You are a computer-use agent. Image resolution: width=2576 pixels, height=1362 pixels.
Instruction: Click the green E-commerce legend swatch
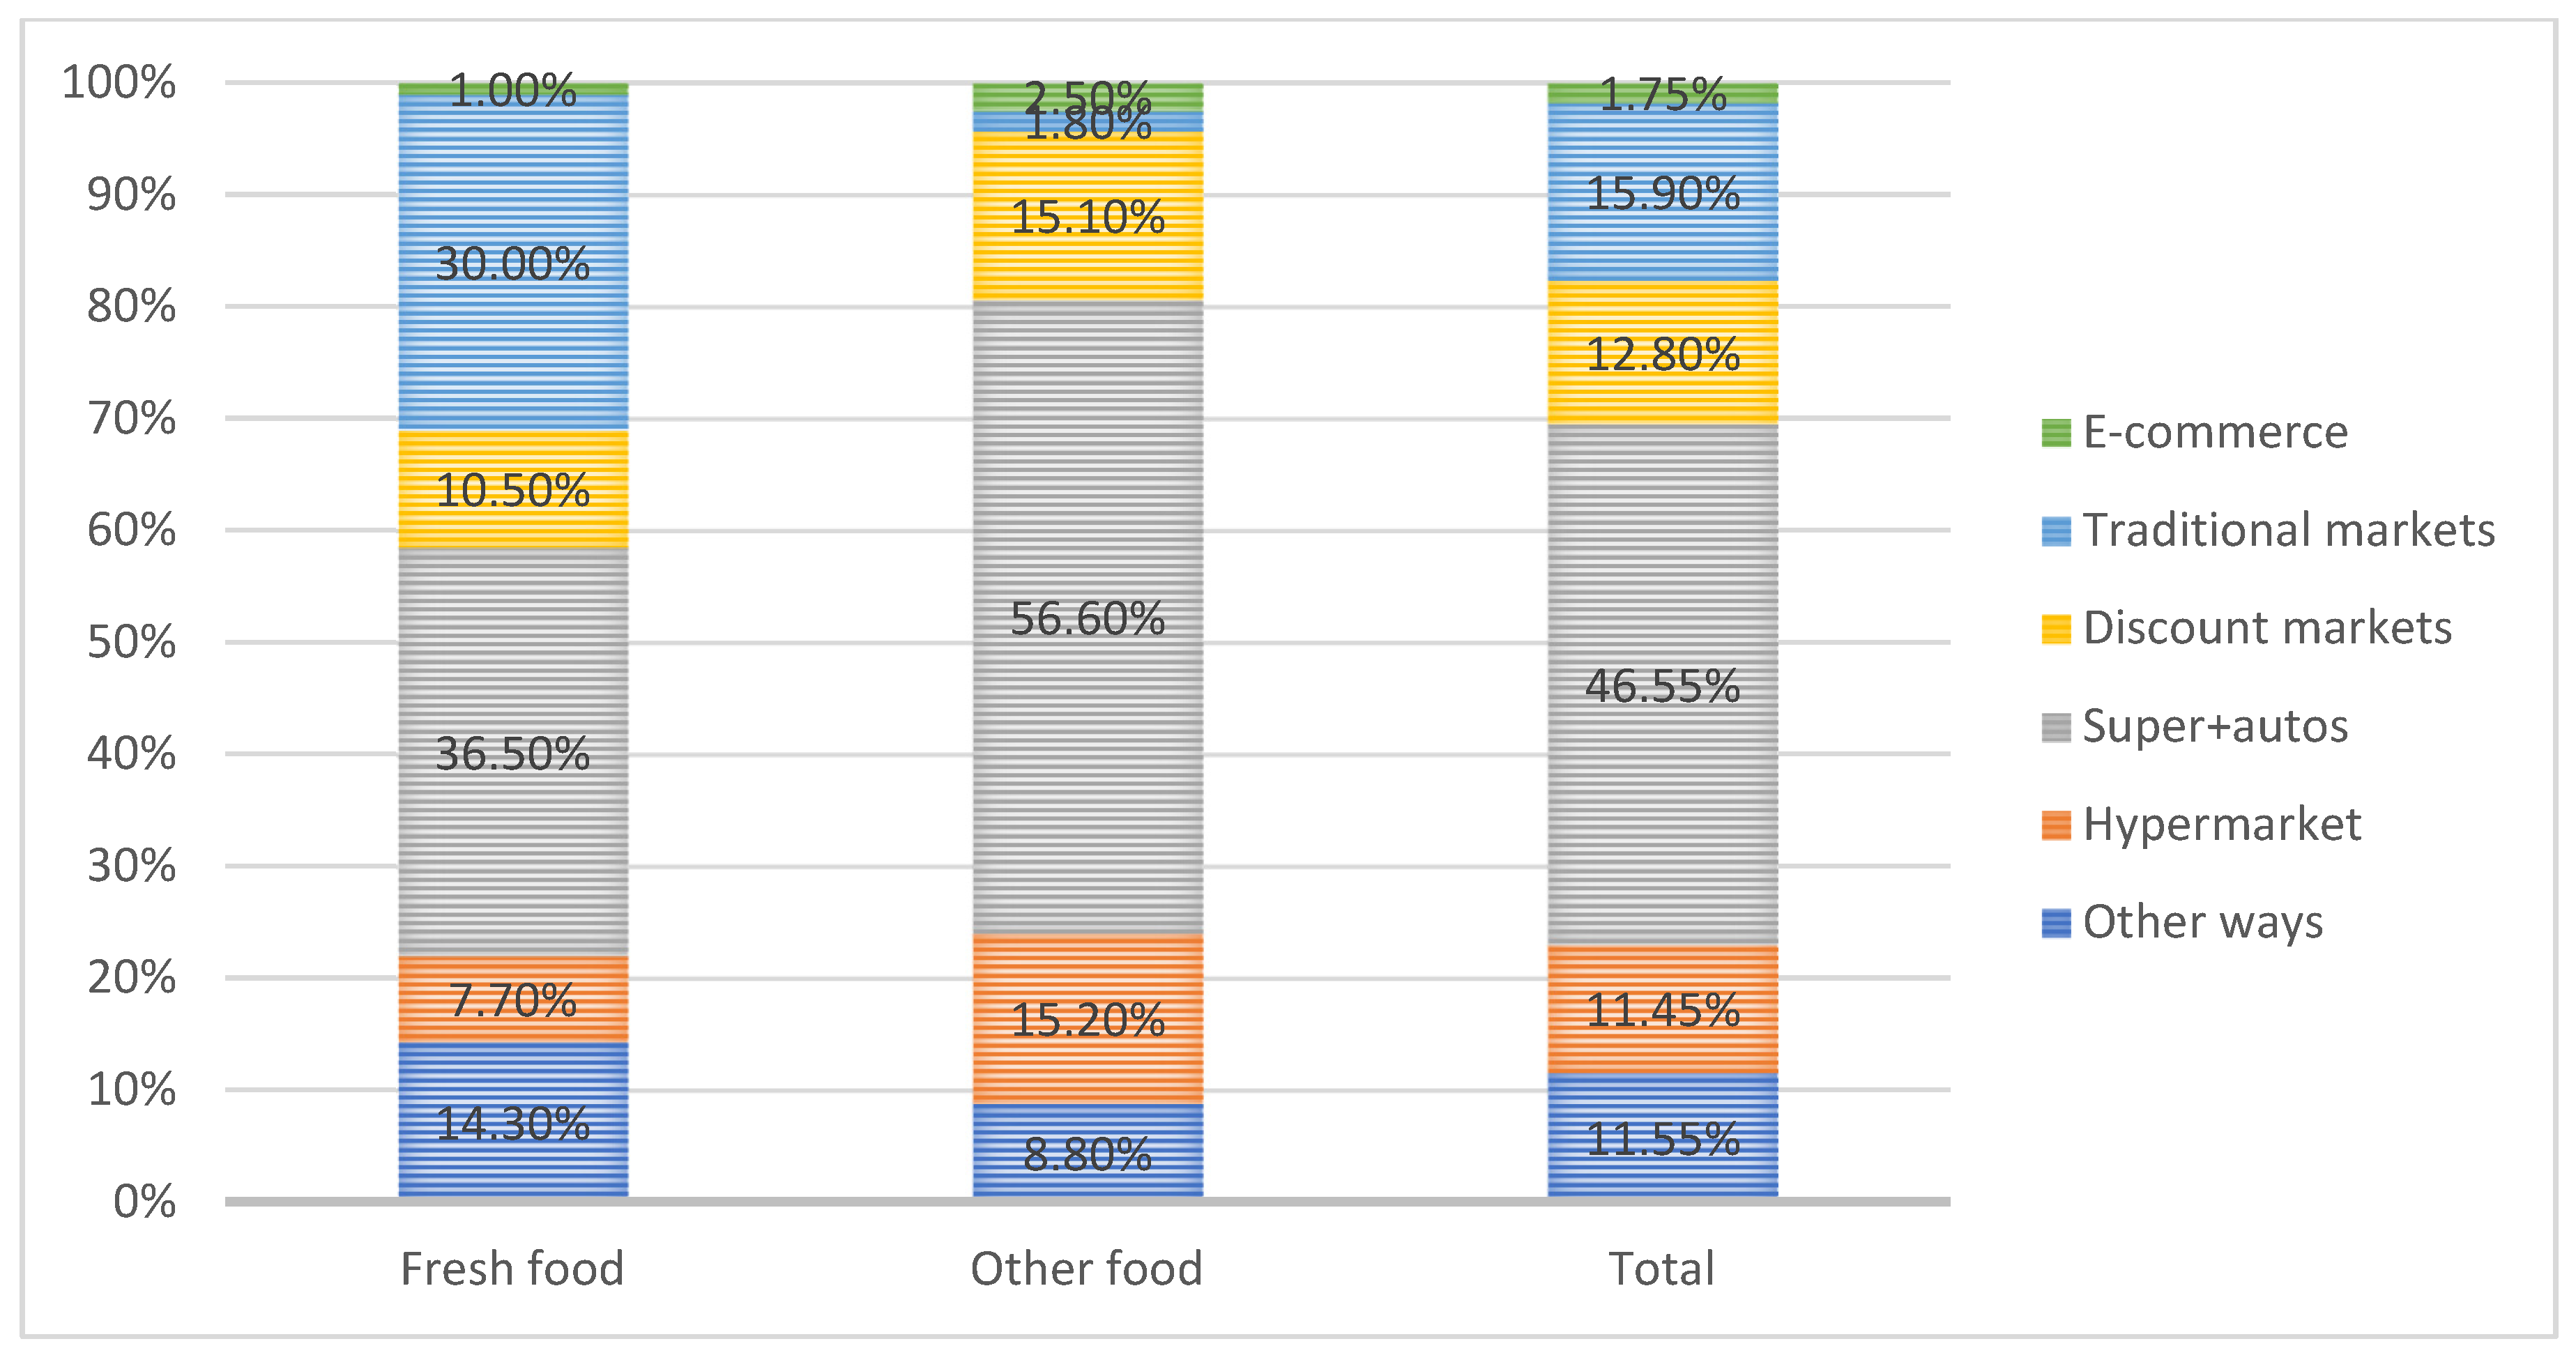pos(2056,433)
